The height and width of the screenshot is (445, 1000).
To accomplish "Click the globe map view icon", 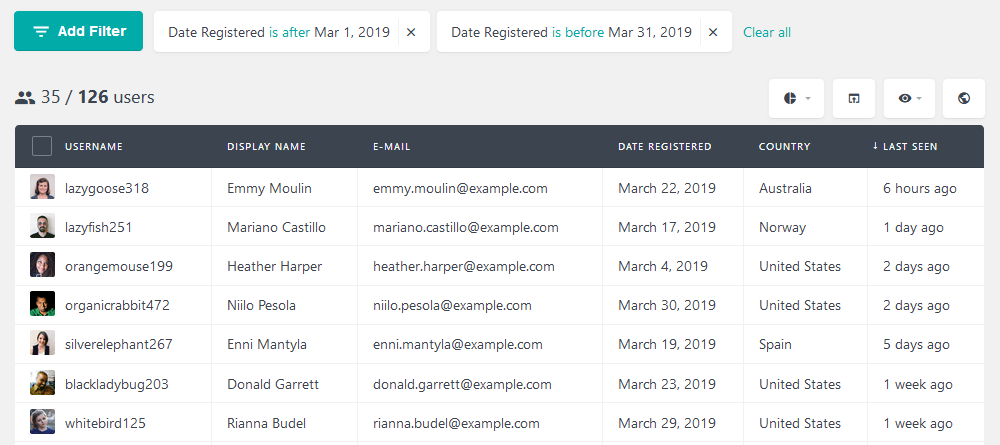I will (964, 98).
